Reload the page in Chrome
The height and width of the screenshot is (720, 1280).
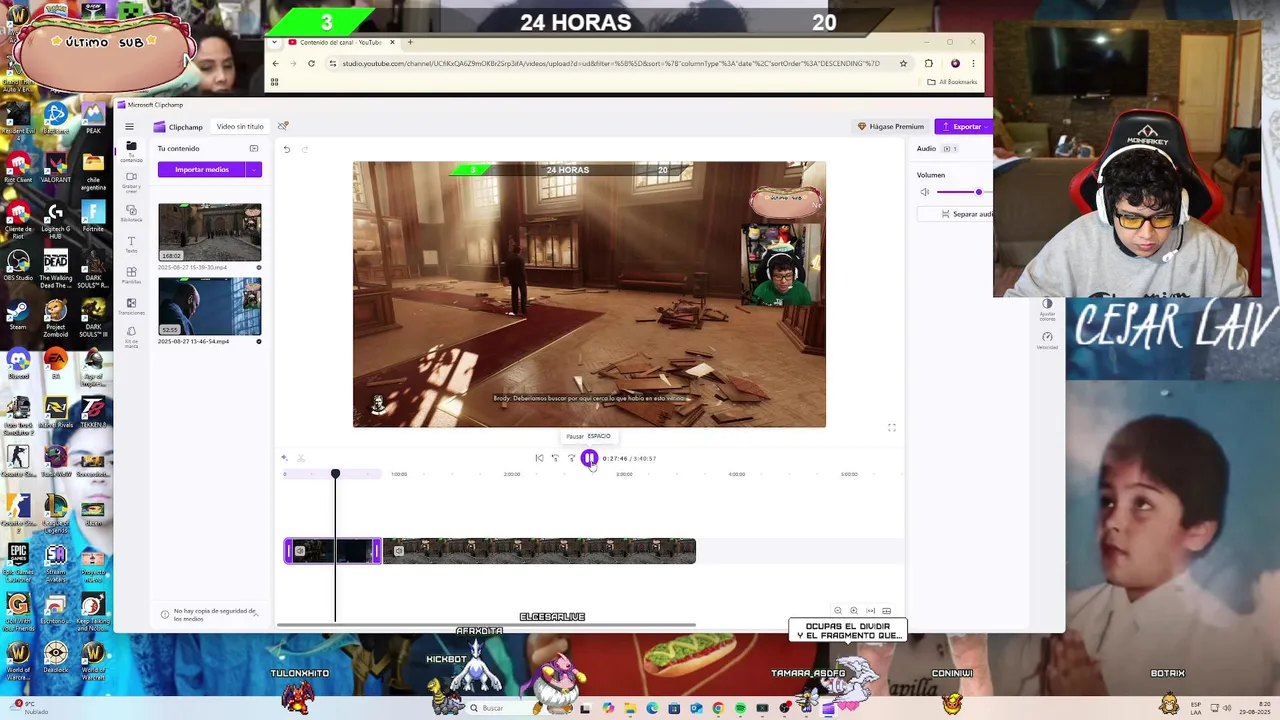point(311,63)
